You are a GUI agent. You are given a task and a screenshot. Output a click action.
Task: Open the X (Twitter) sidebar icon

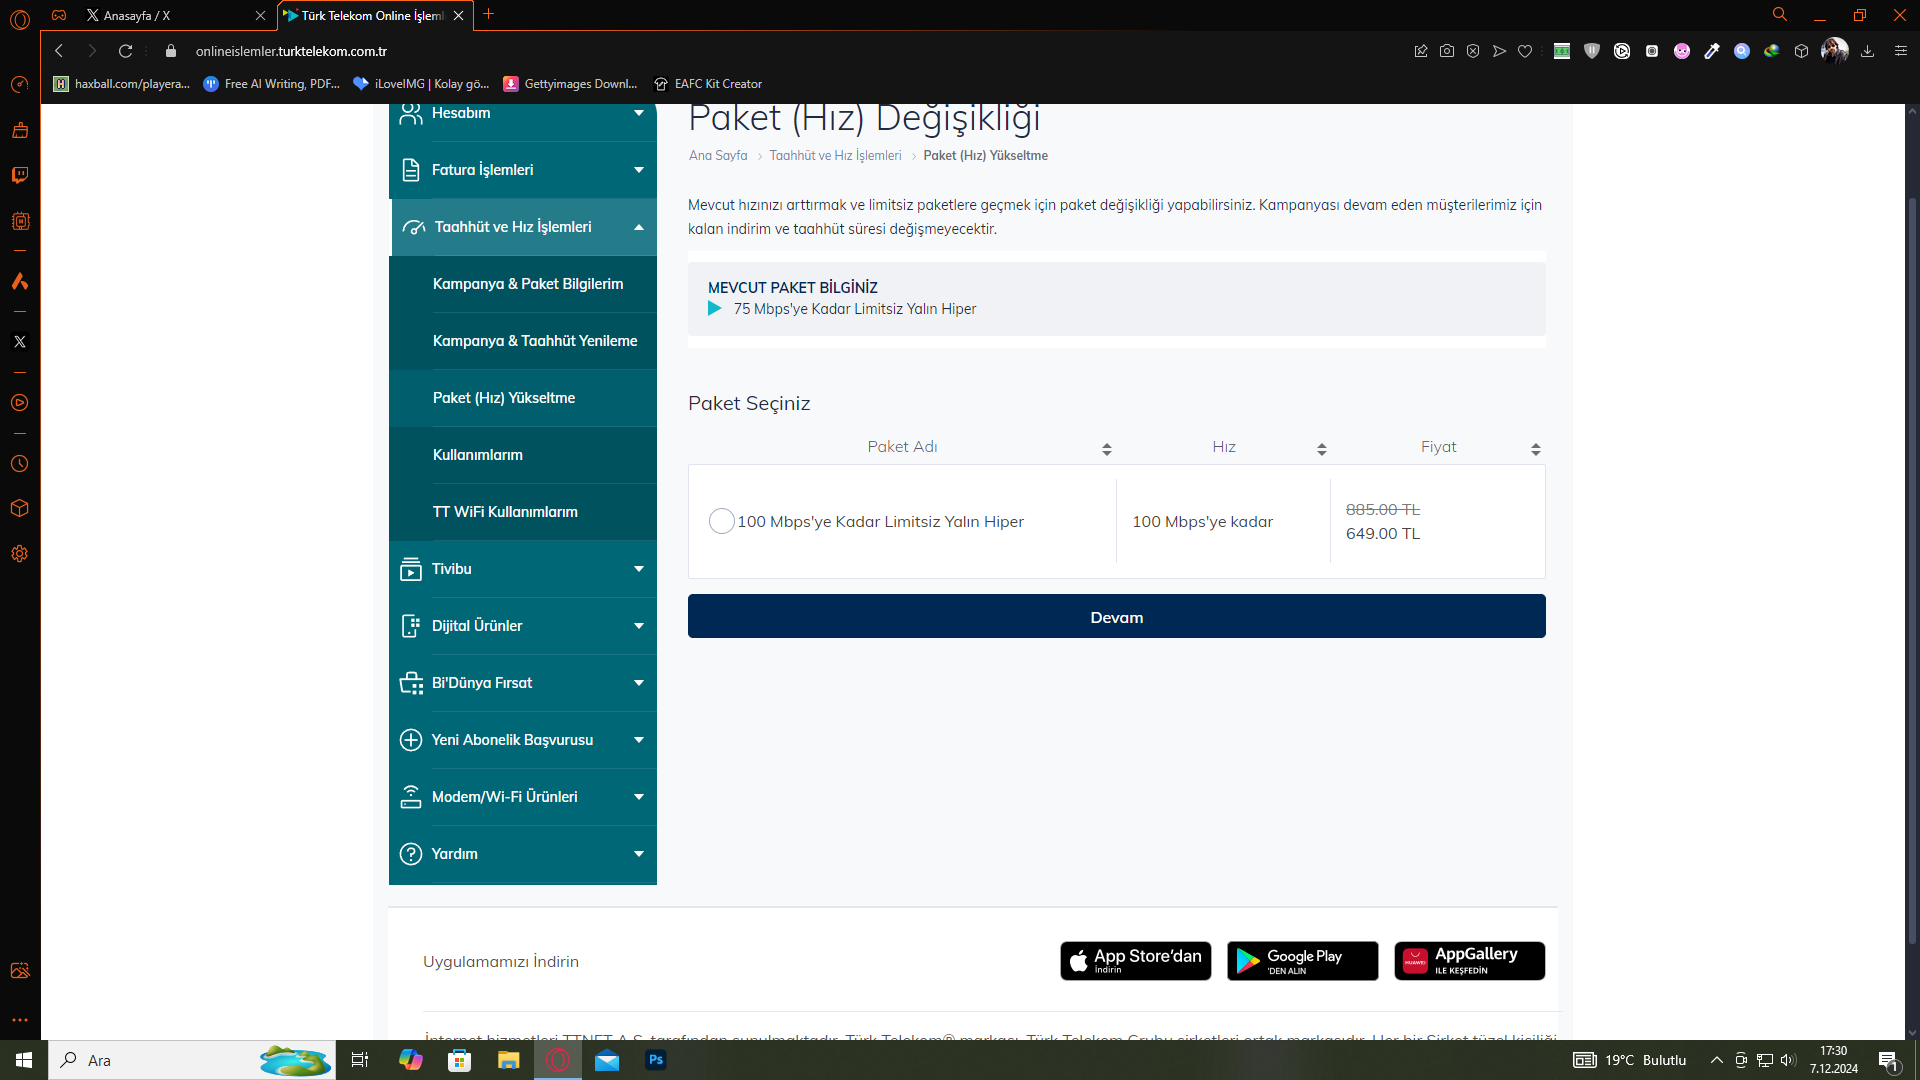[19, 342]
